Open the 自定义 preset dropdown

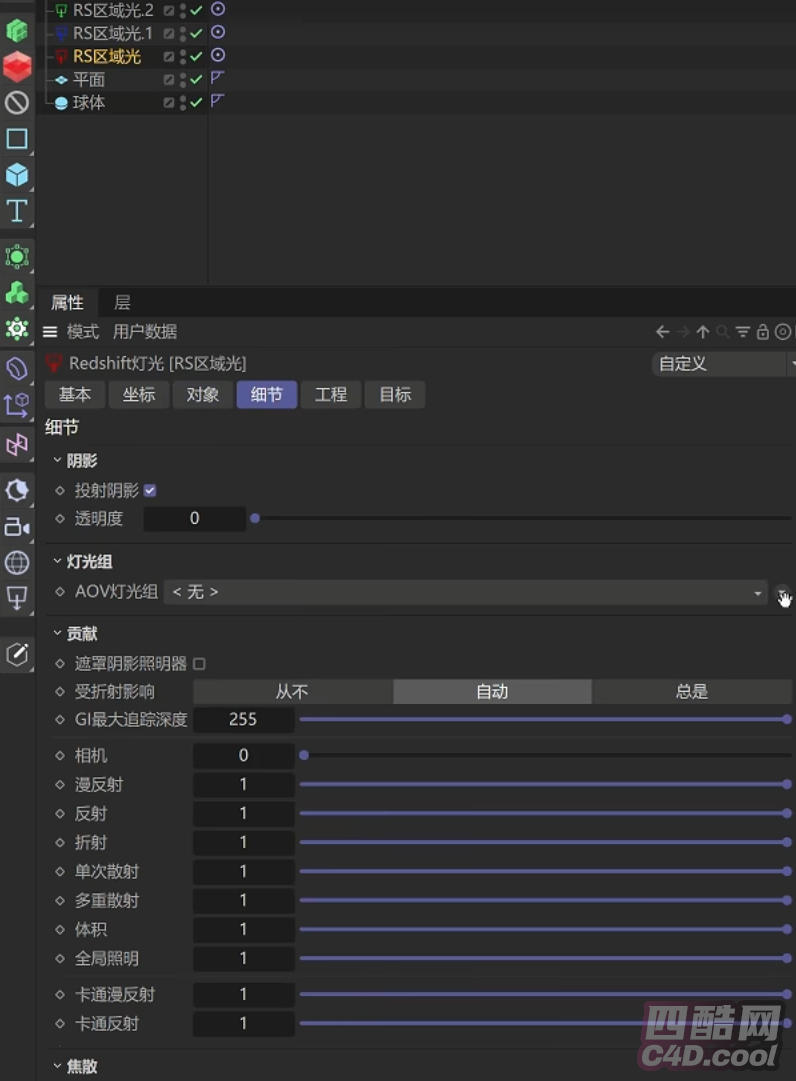(722, 364)
